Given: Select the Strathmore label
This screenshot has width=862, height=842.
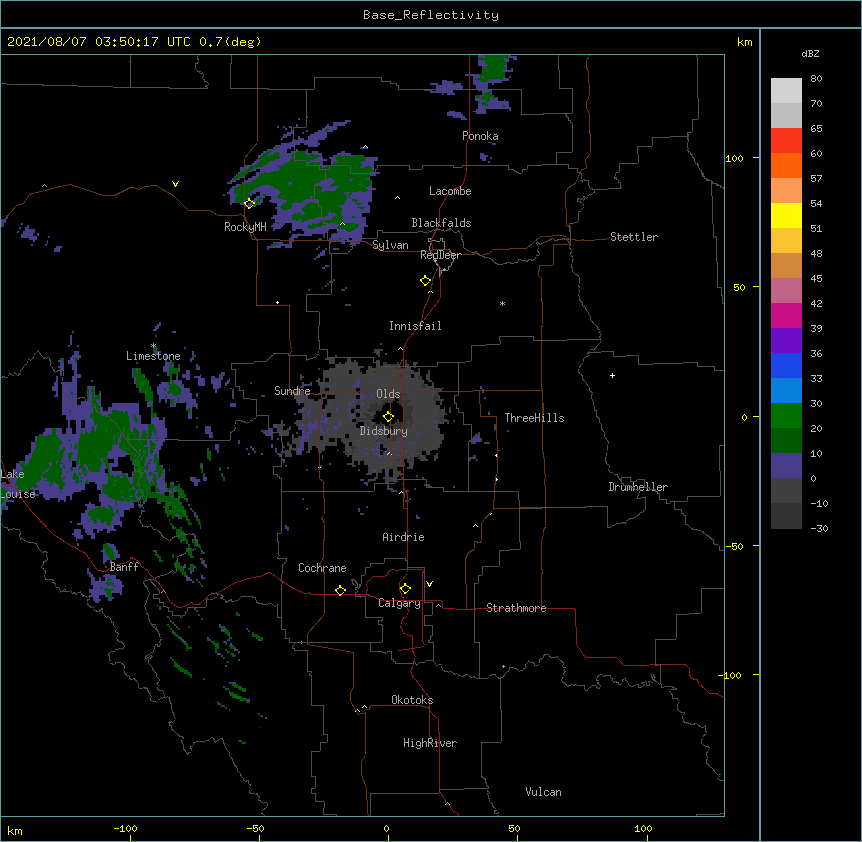Looking at the screenshot, I should click(516, 608).
